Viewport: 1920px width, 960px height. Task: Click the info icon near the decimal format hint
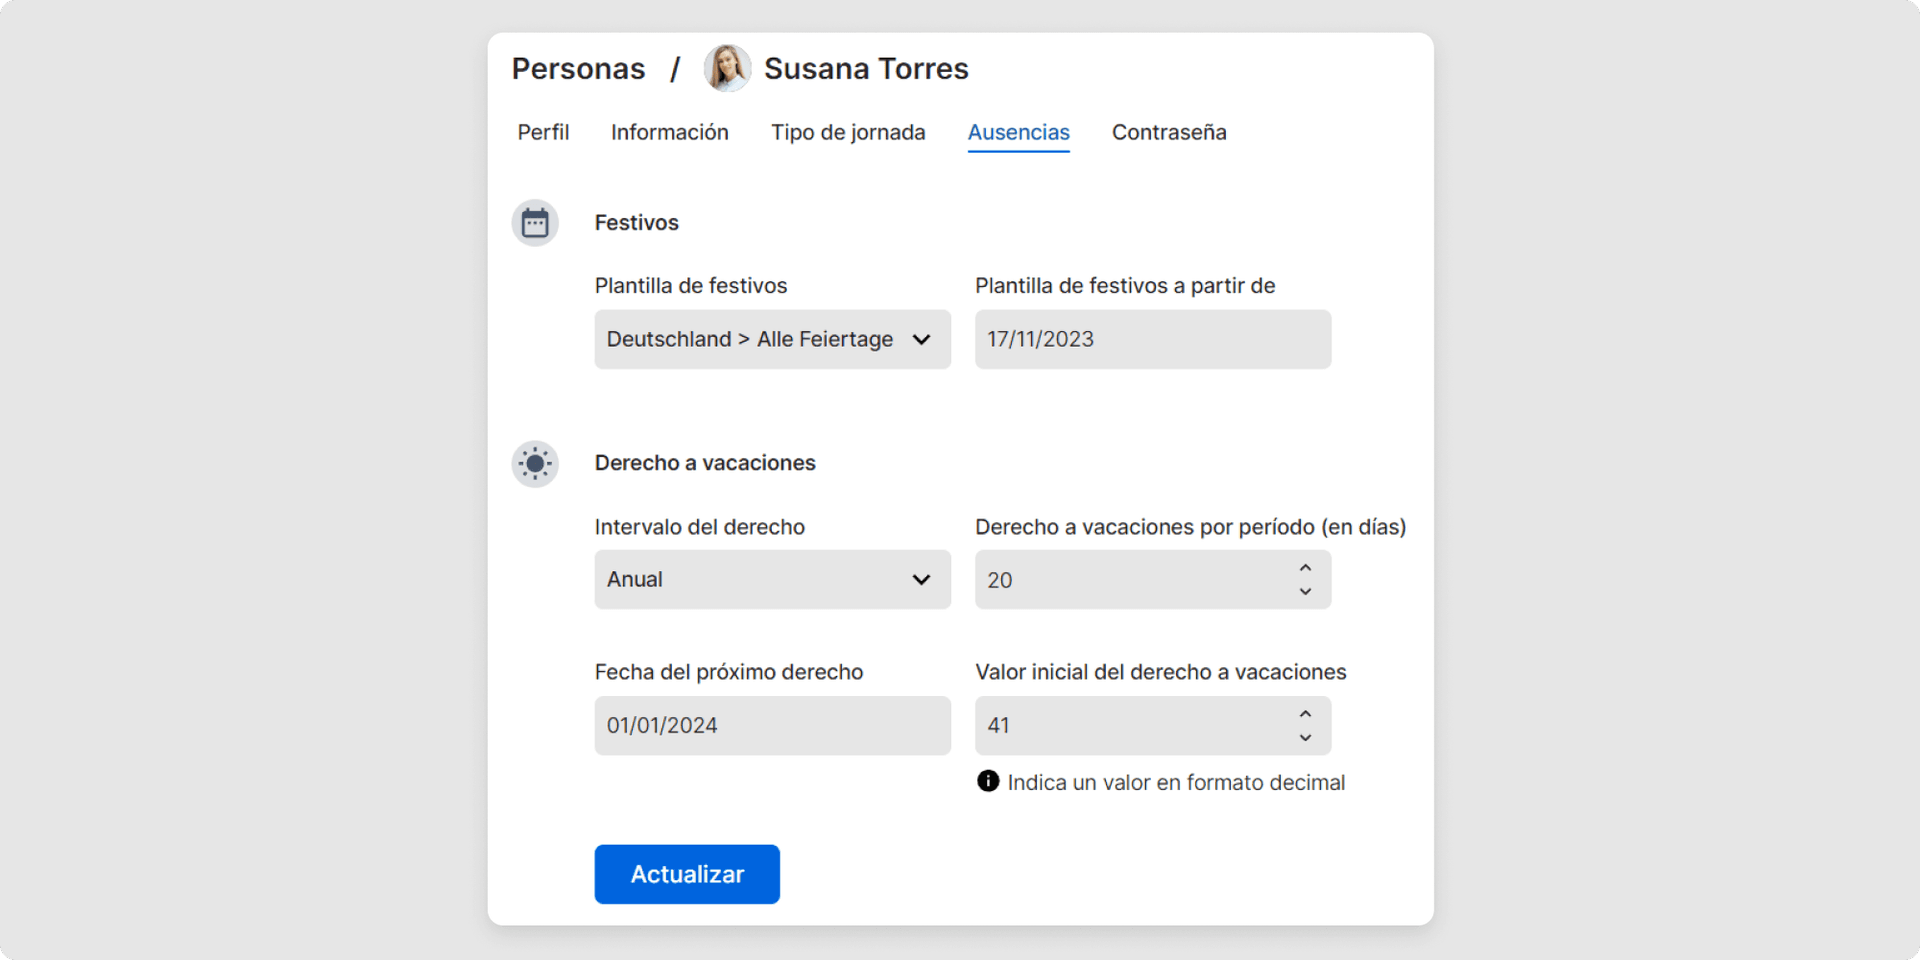tap(987, 782)
